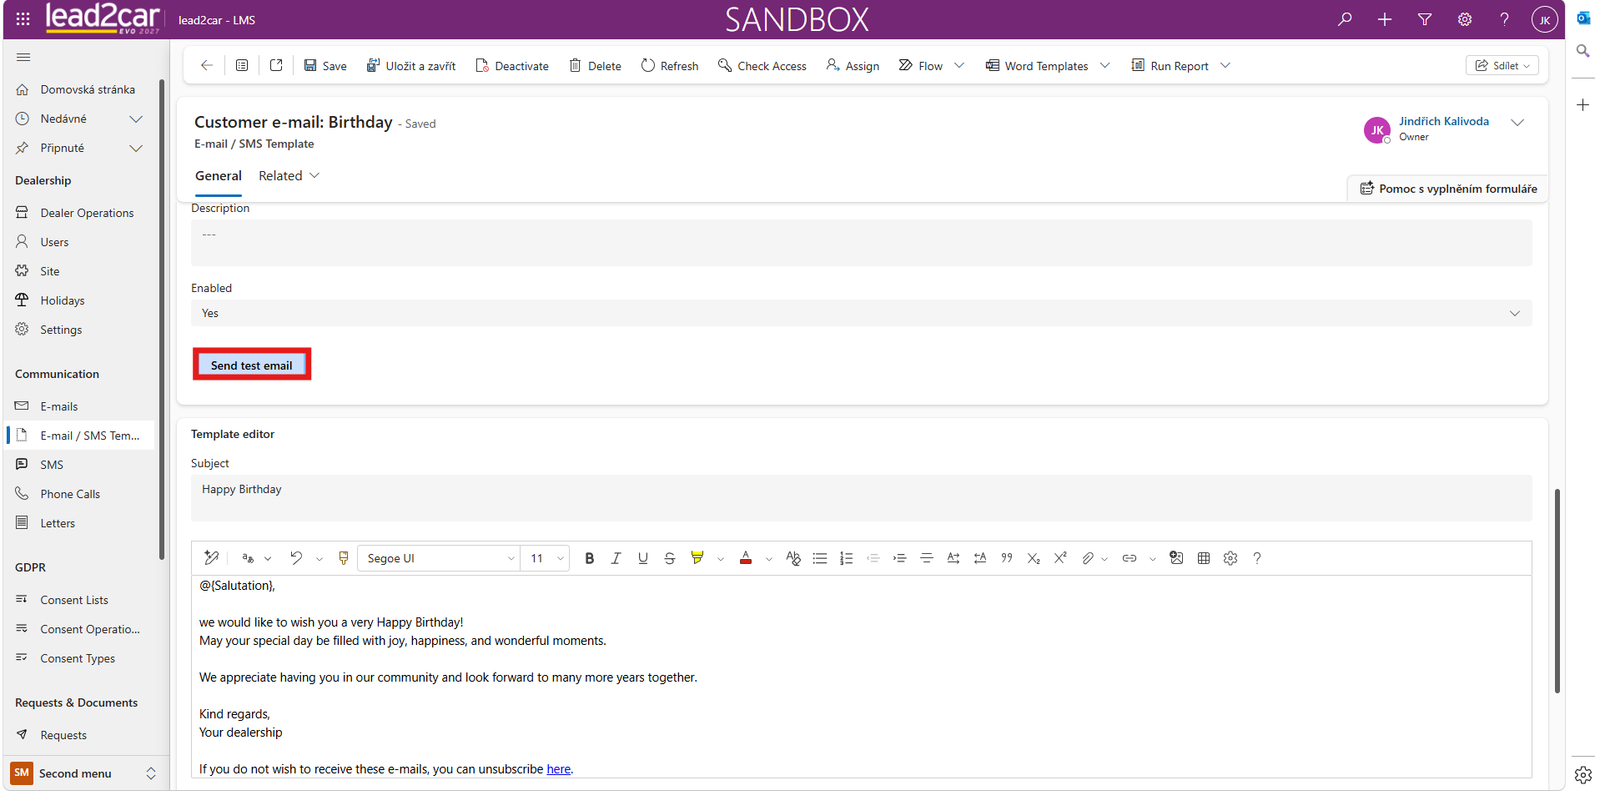Expand the Nedávné sidebar section
This screenshot has width=1600, height=791.
coord(136,119)
